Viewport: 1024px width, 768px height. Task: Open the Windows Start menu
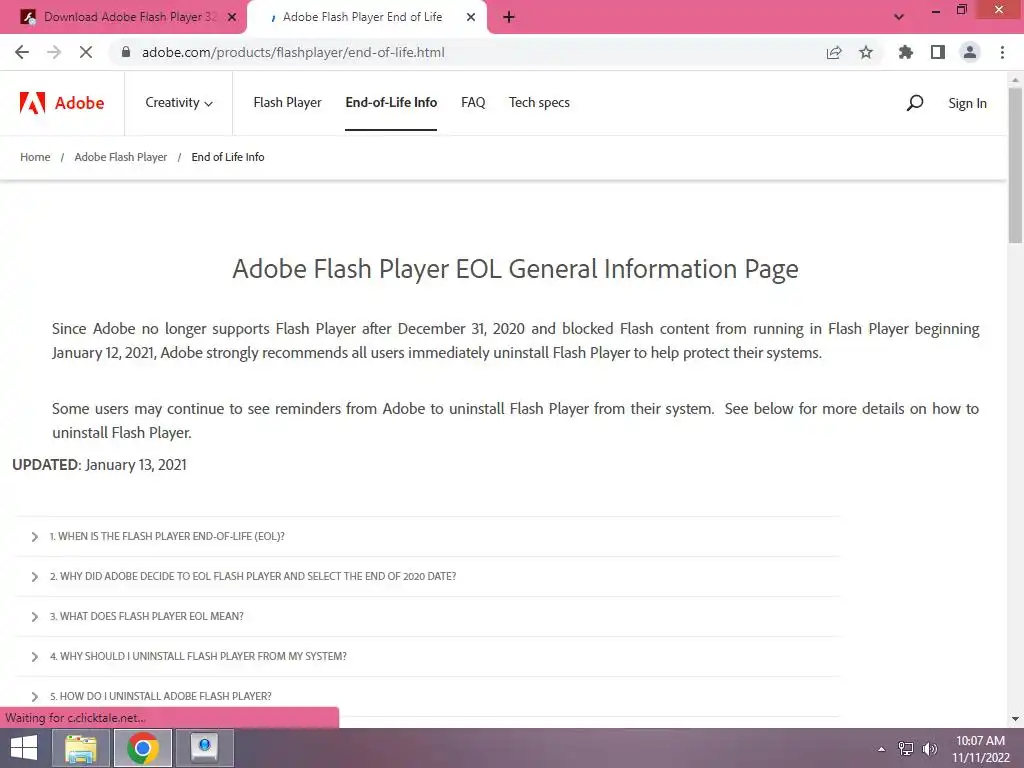click(23, 748)
